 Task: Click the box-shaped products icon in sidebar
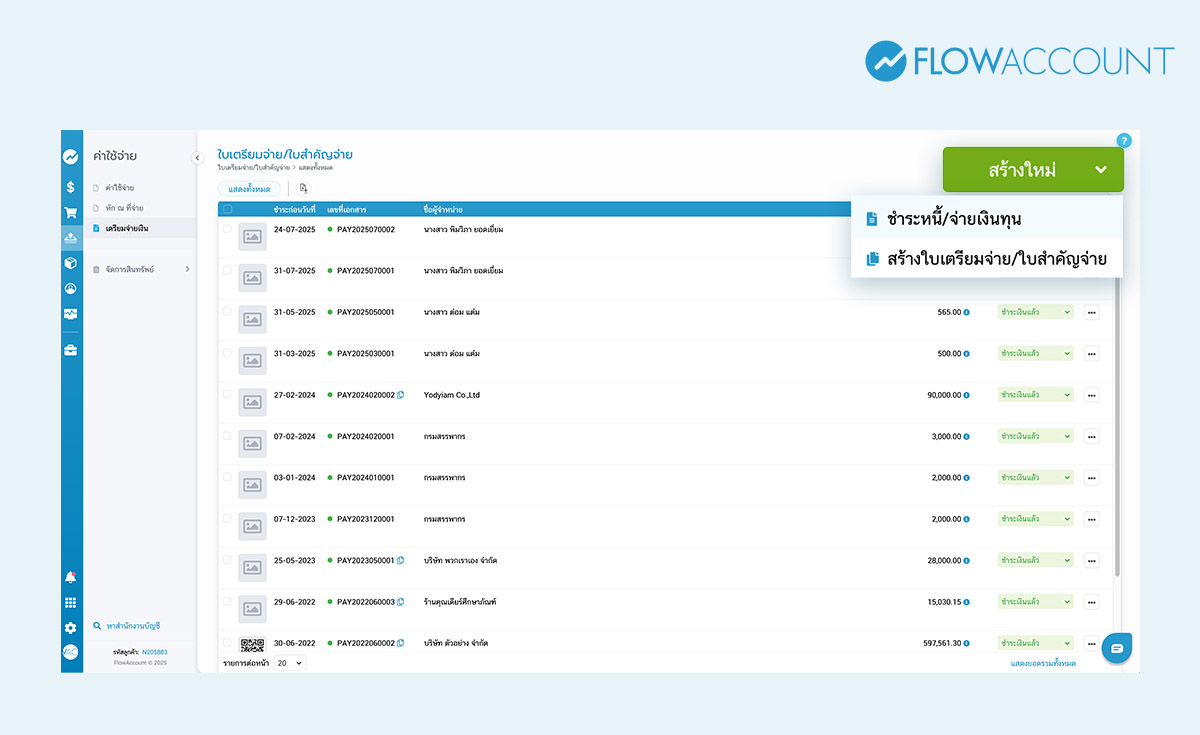point(71,263)
